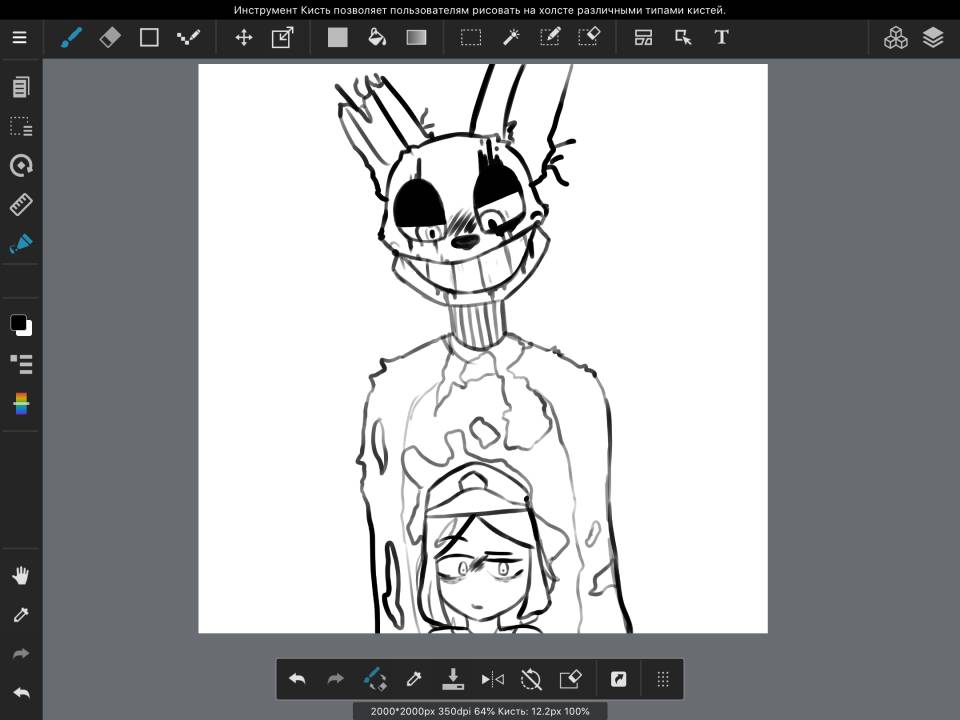Select the Eraser tool in top toolbar

click(110, 38)
